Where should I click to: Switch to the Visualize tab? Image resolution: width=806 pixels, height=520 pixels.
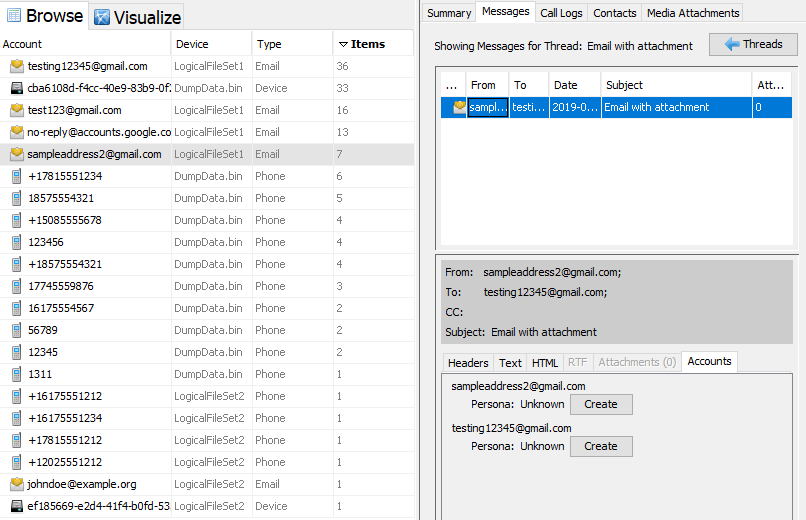click(x=137, y=17)
